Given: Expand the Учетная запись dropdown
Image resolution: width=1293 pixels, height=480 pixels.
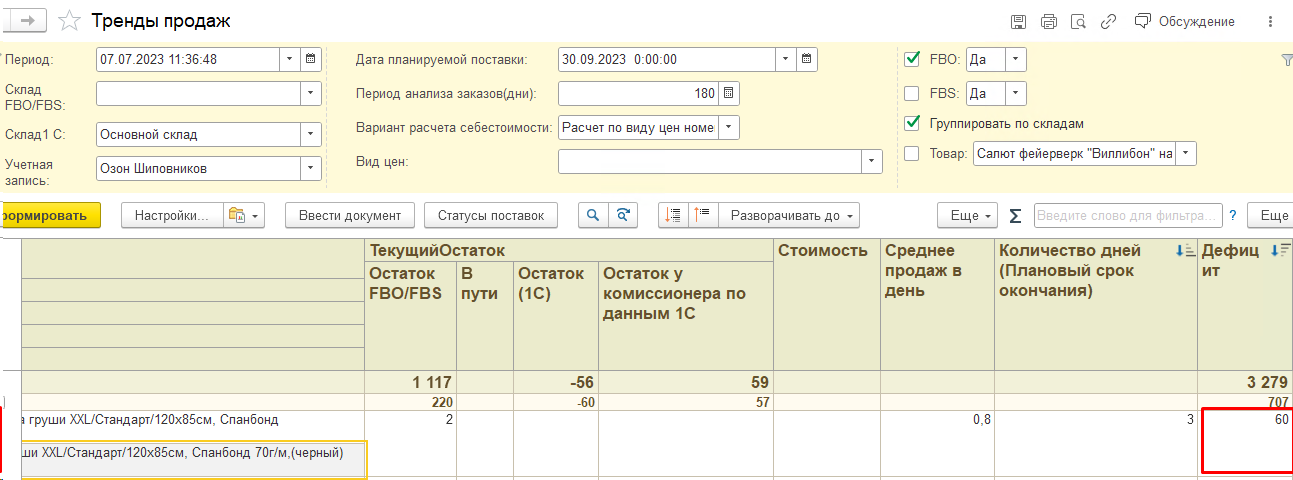Looking at the screenshot, I should 311,168.
